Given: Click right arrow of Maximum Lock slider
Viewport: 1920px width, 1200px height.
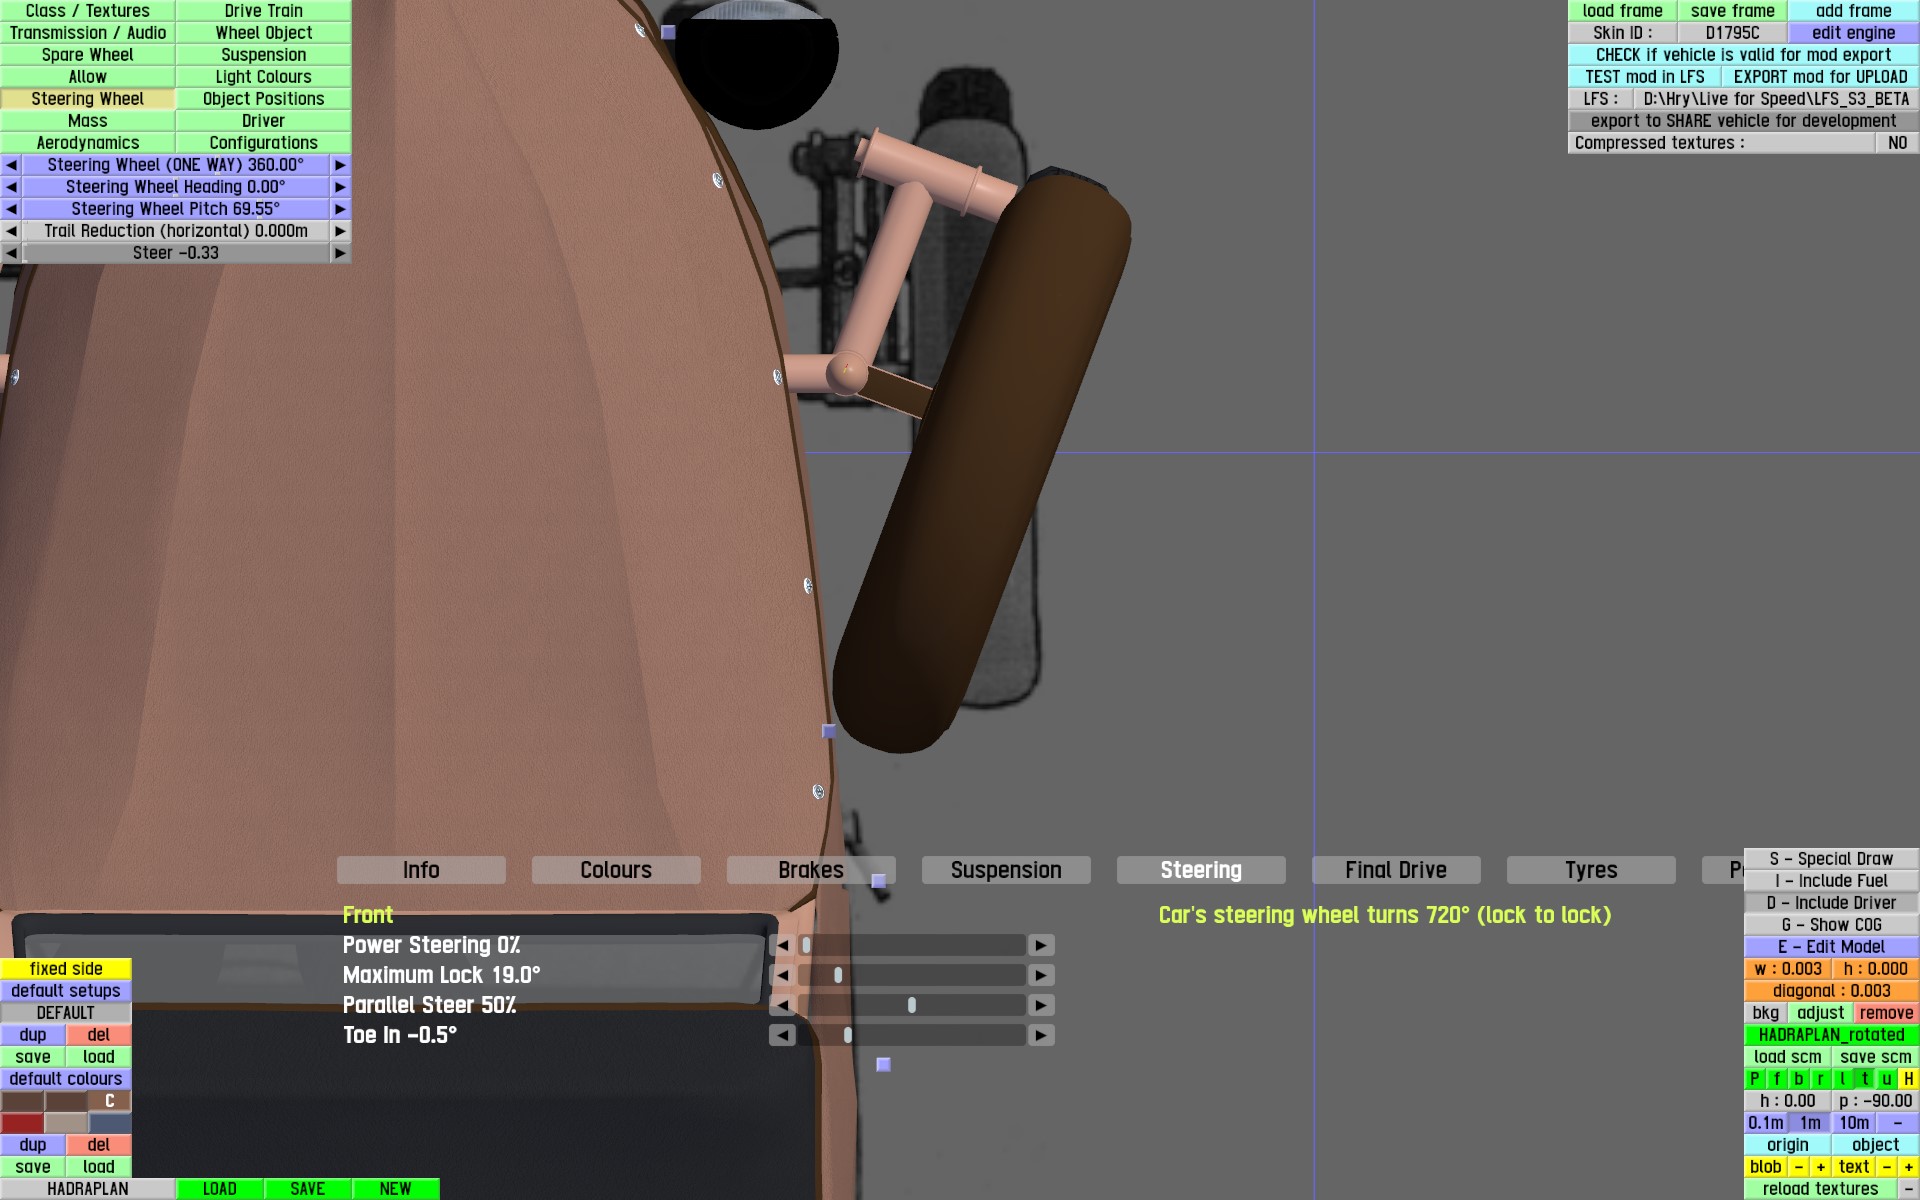Looking at the screenshot, I should tap(1041, 975).
